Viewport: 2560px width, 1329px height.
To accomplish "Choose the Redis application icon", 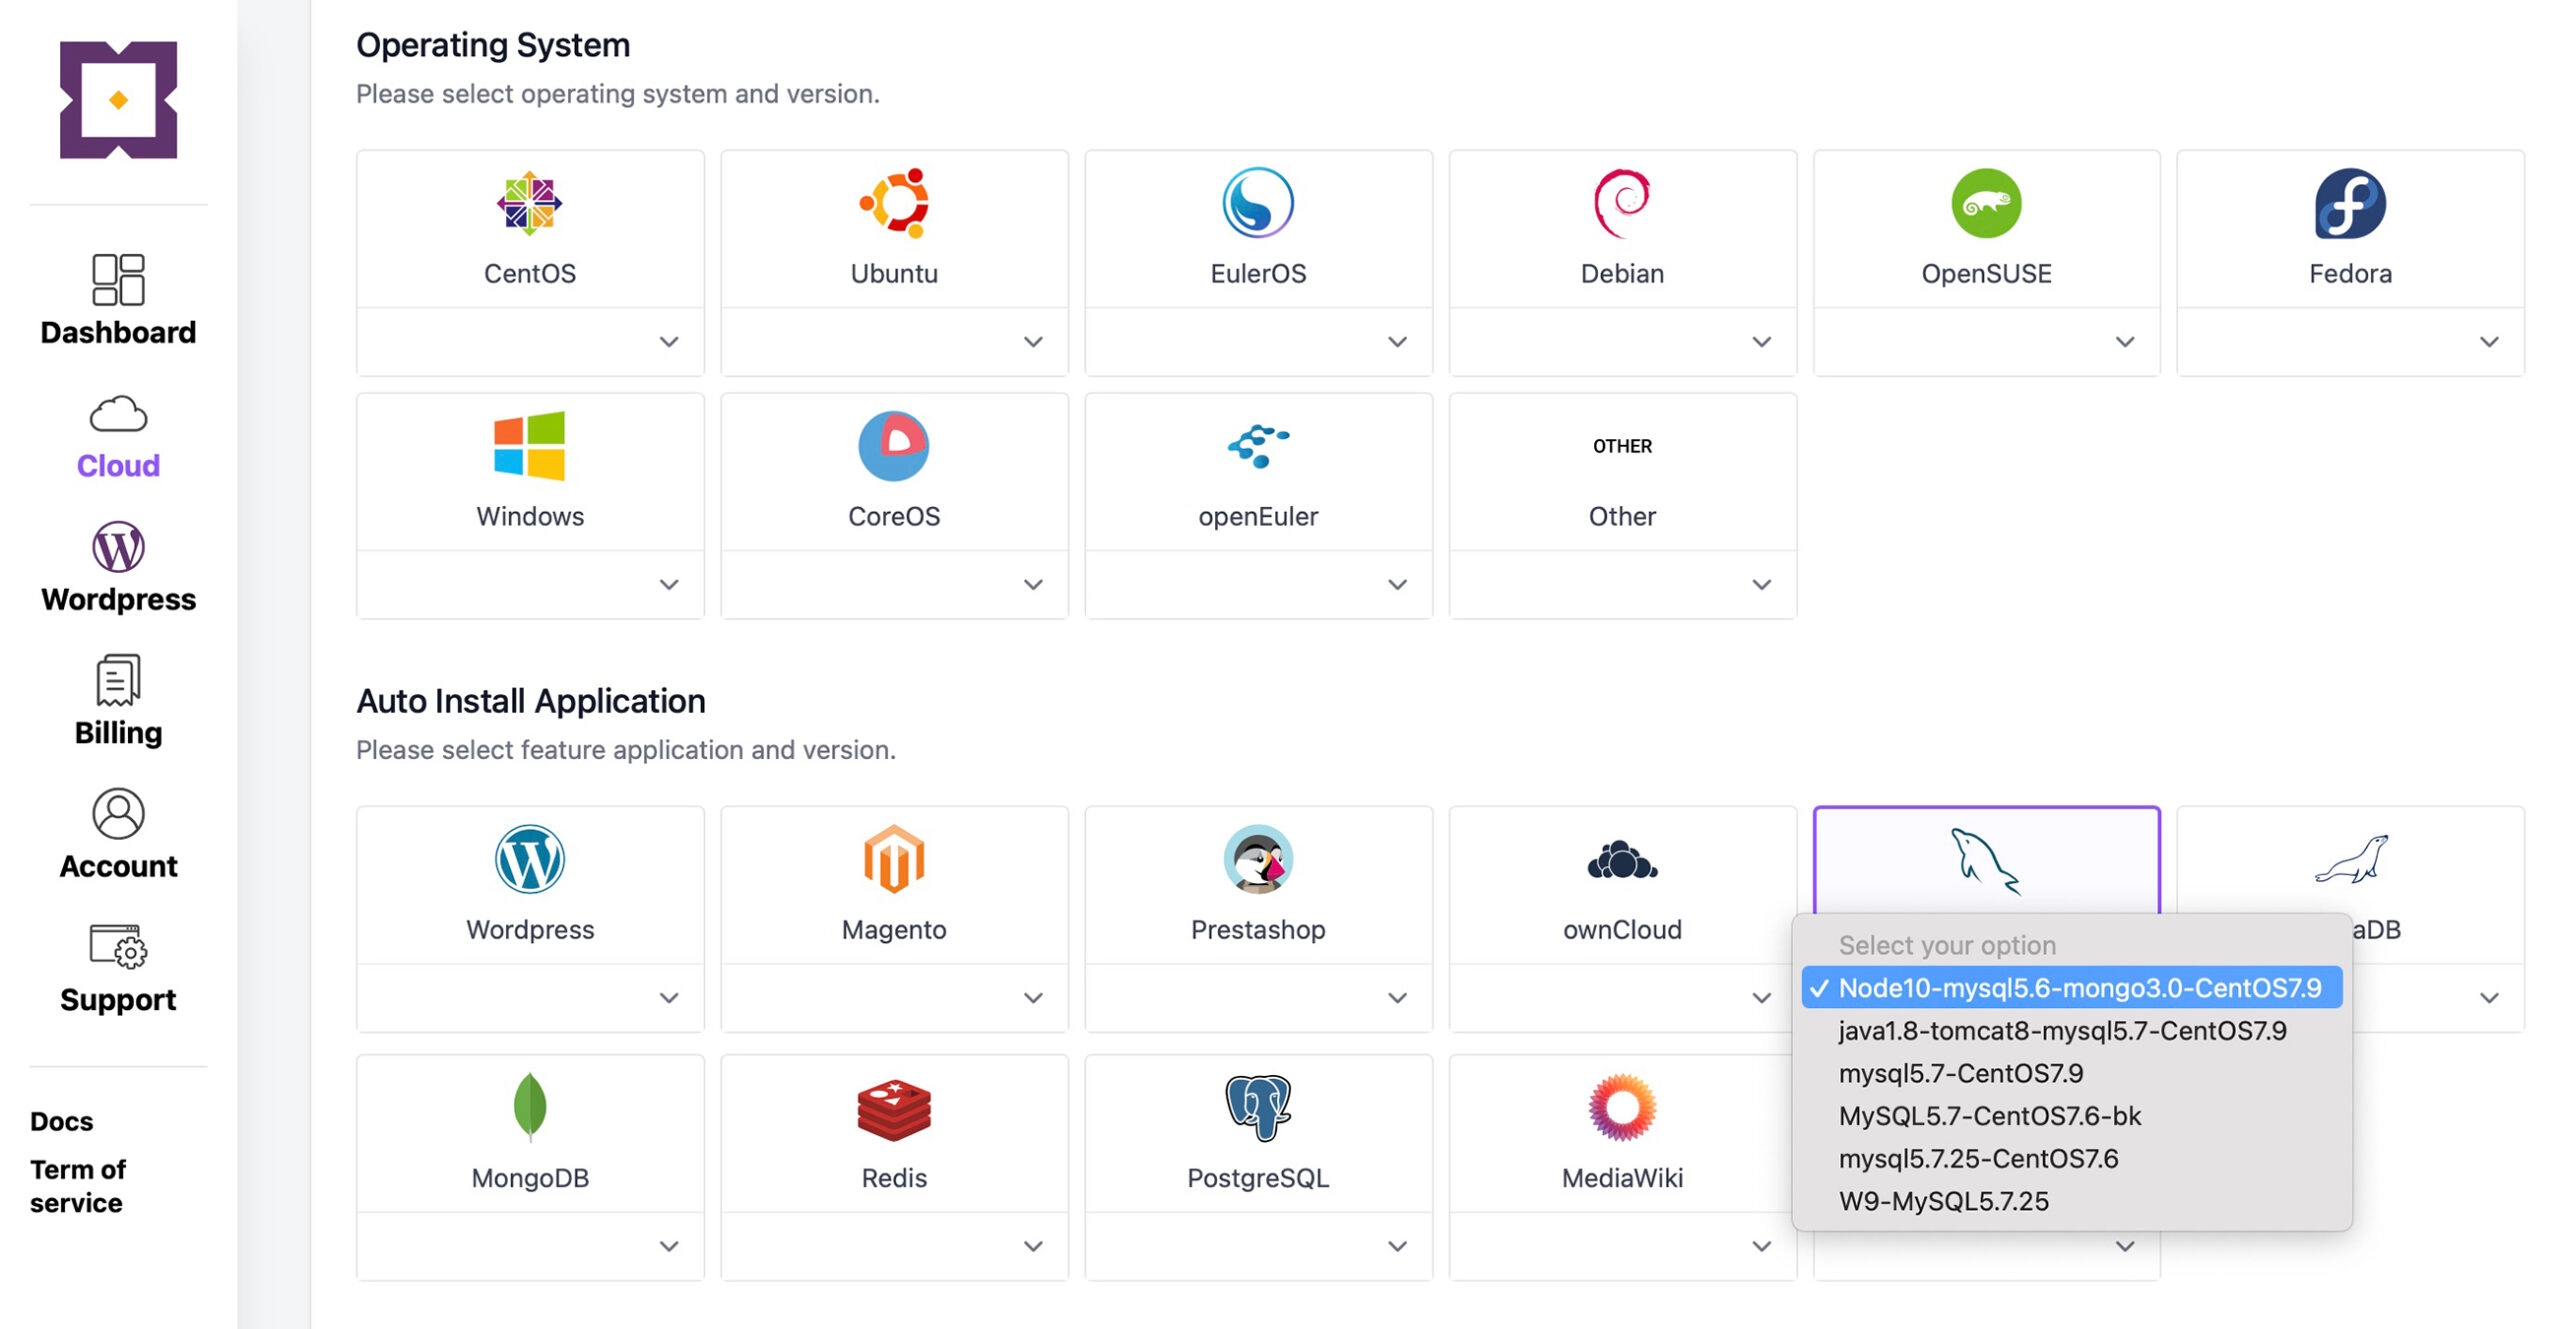I will (x=893, y=1109).
